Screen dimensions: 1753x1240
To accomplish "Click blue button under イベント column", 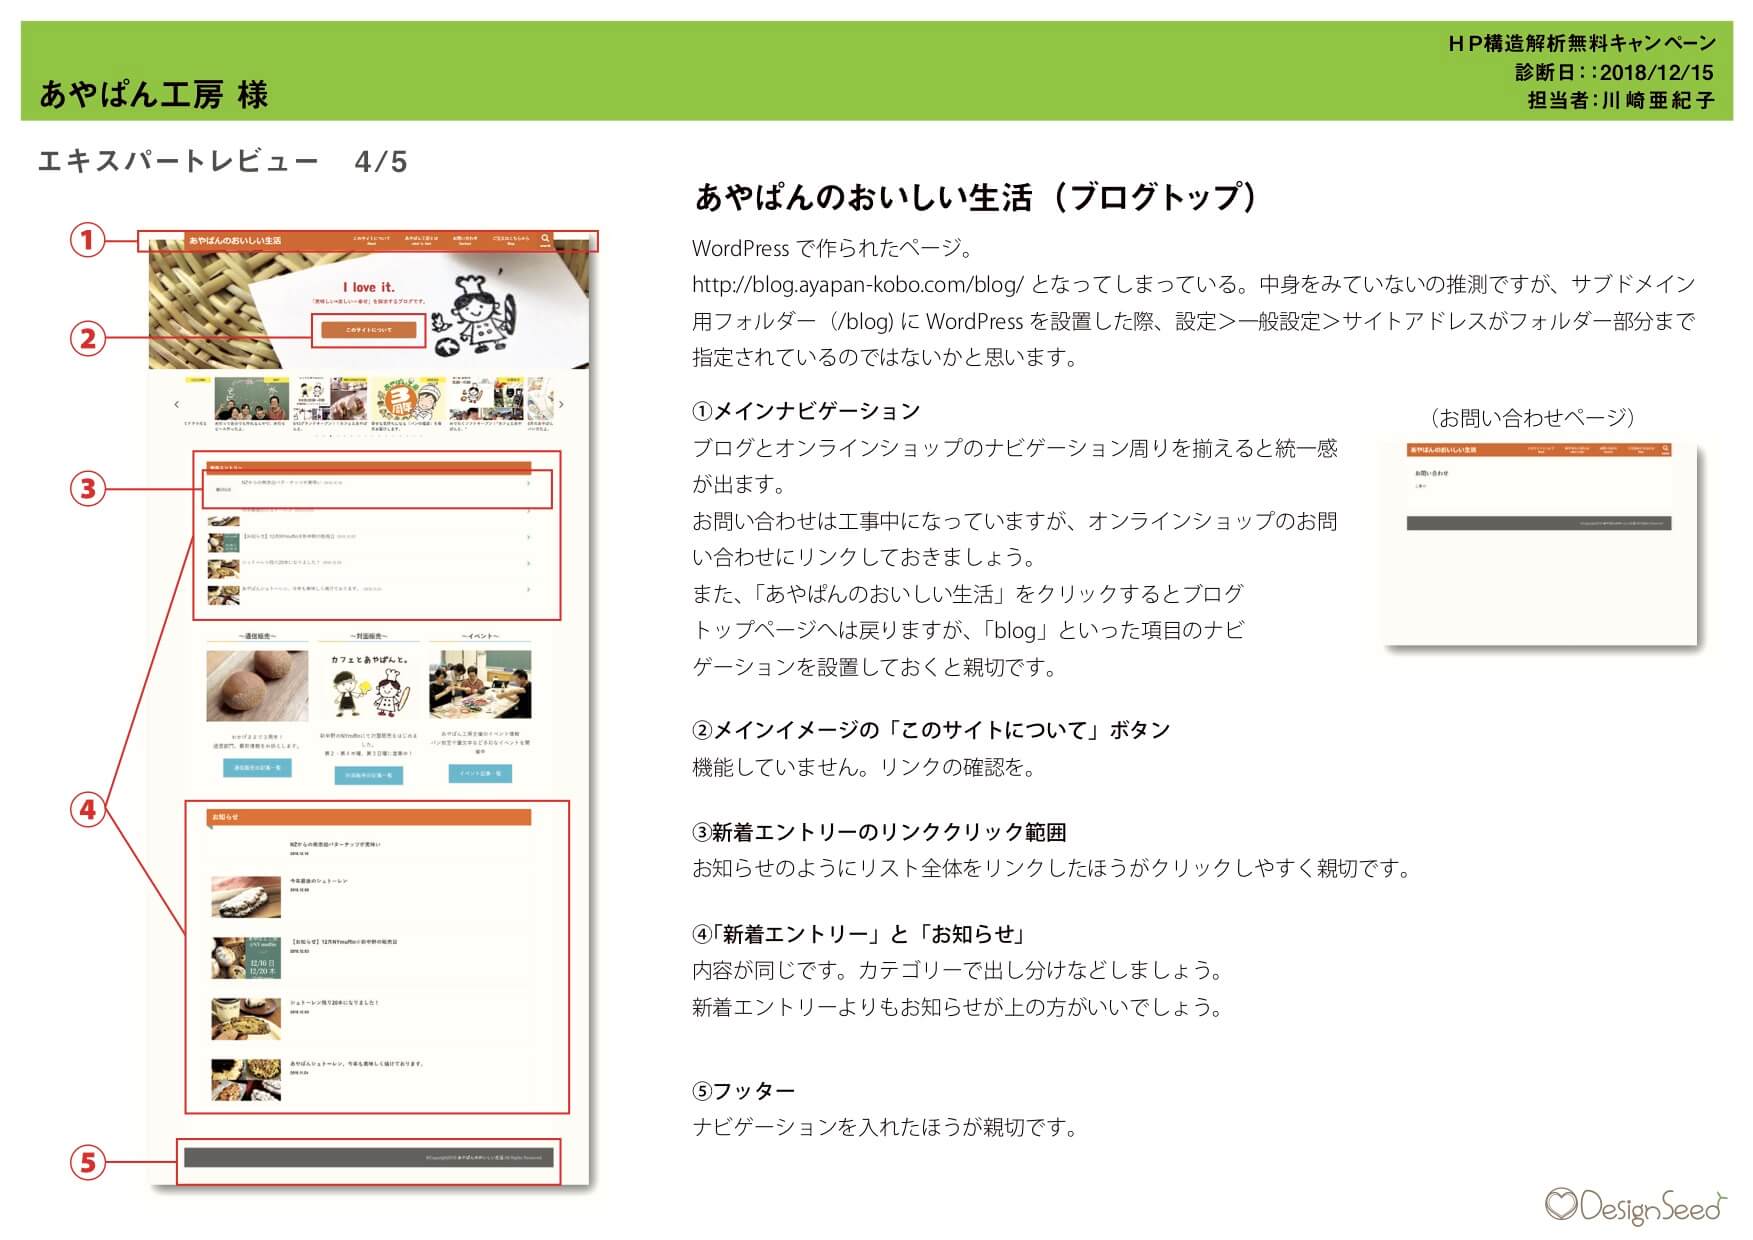I will [x=480, y=773].
